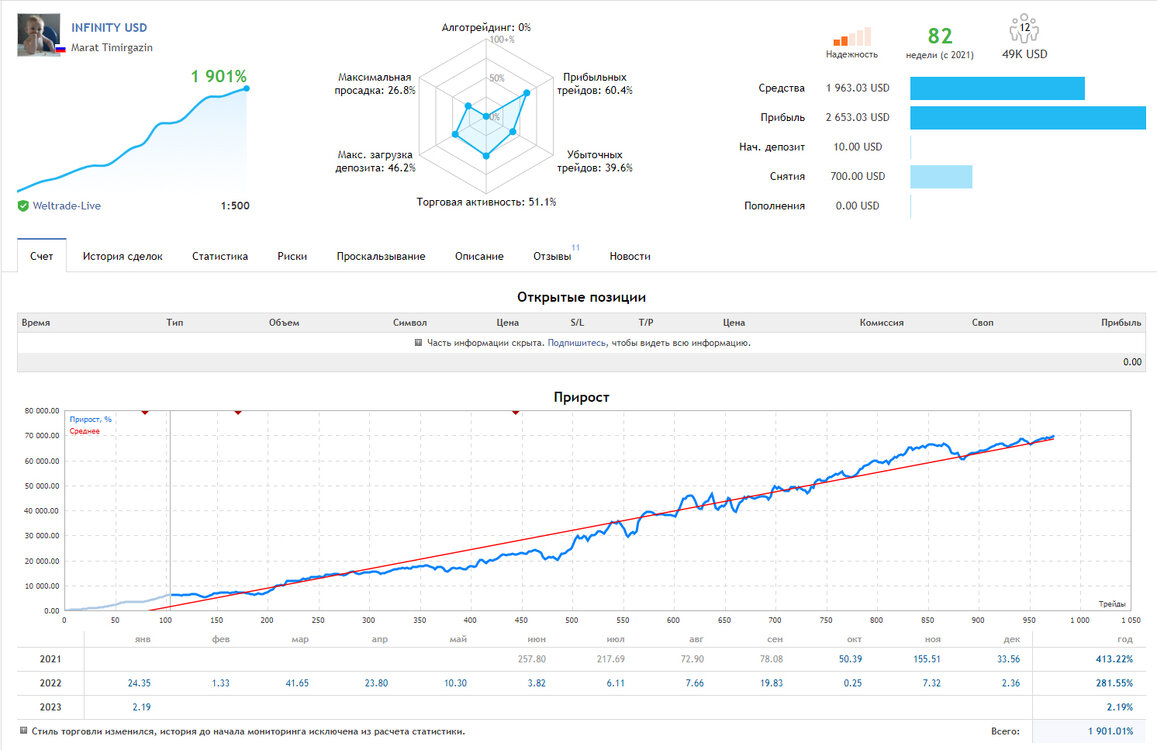Click the Объем column header

tap(284, 323)
